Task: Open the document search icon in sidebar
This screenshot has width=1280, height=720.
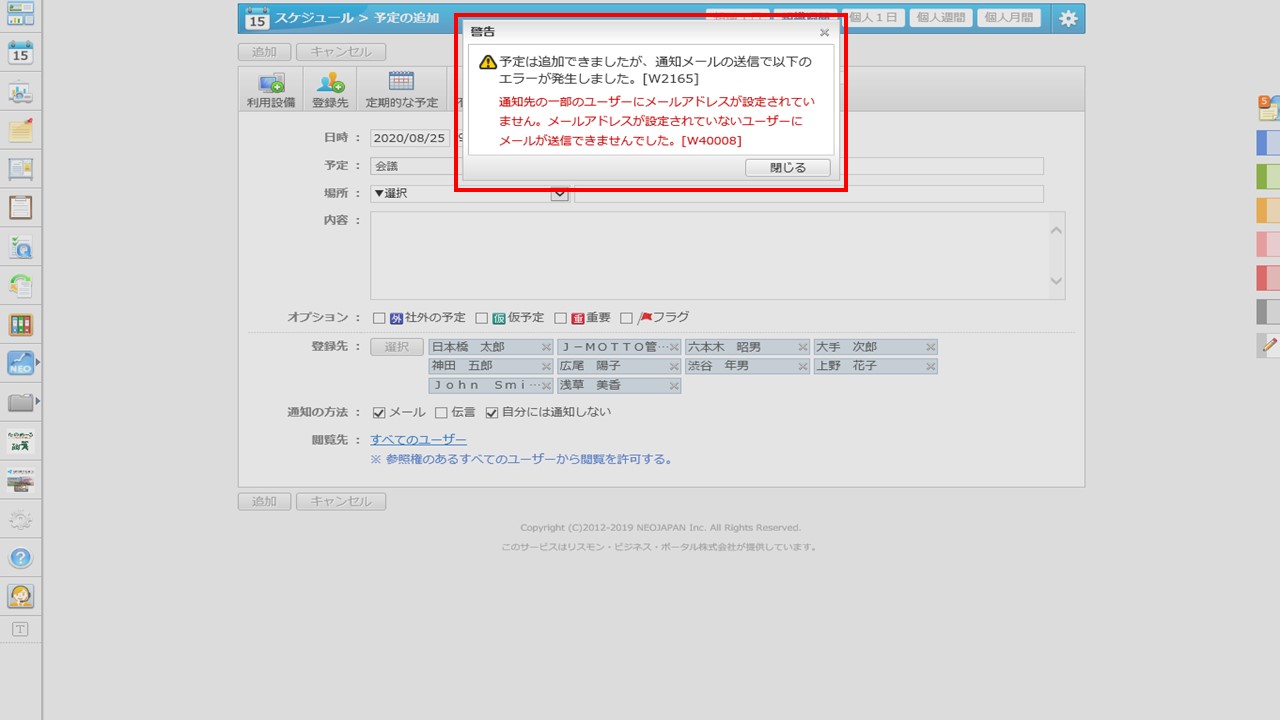Action: click(21, 246)
